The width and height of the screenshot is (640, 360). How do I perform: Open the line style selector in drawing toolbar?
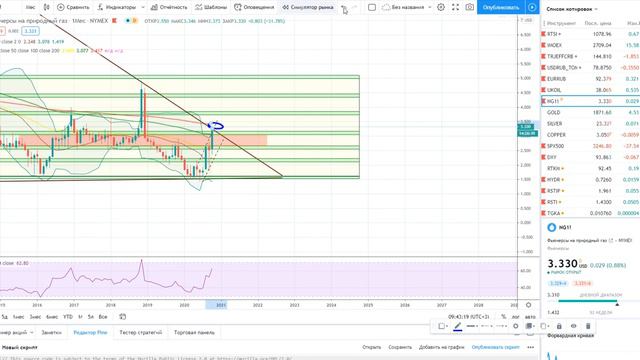click(x=487, y=326)
